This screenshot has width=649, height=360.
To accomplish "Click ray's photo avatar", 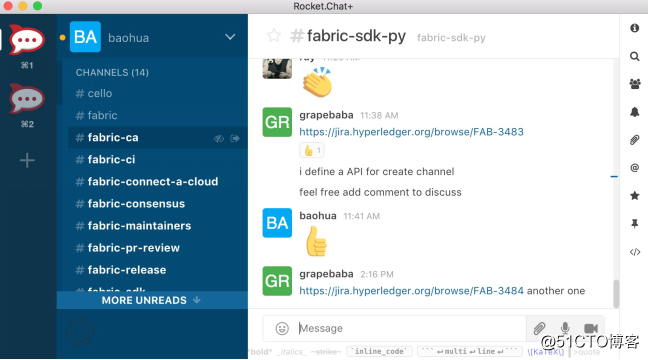I will (277, 69).
